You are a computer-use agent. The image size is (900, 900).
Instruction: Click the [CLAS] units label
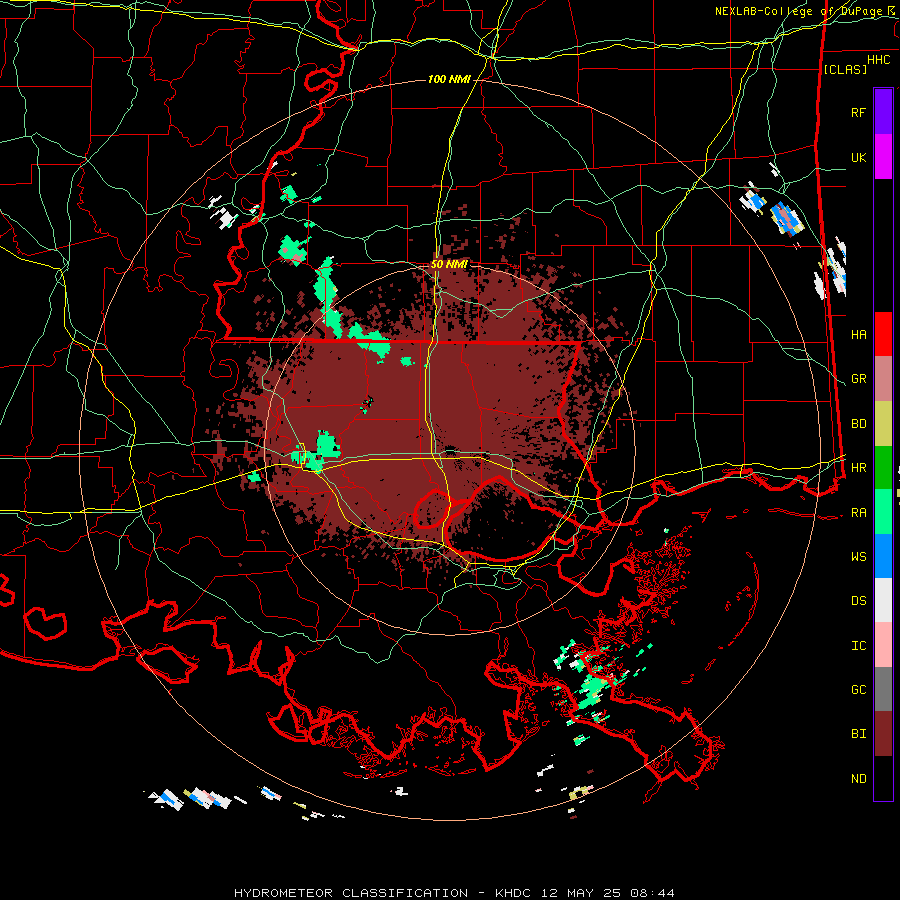tap(845, 69)
